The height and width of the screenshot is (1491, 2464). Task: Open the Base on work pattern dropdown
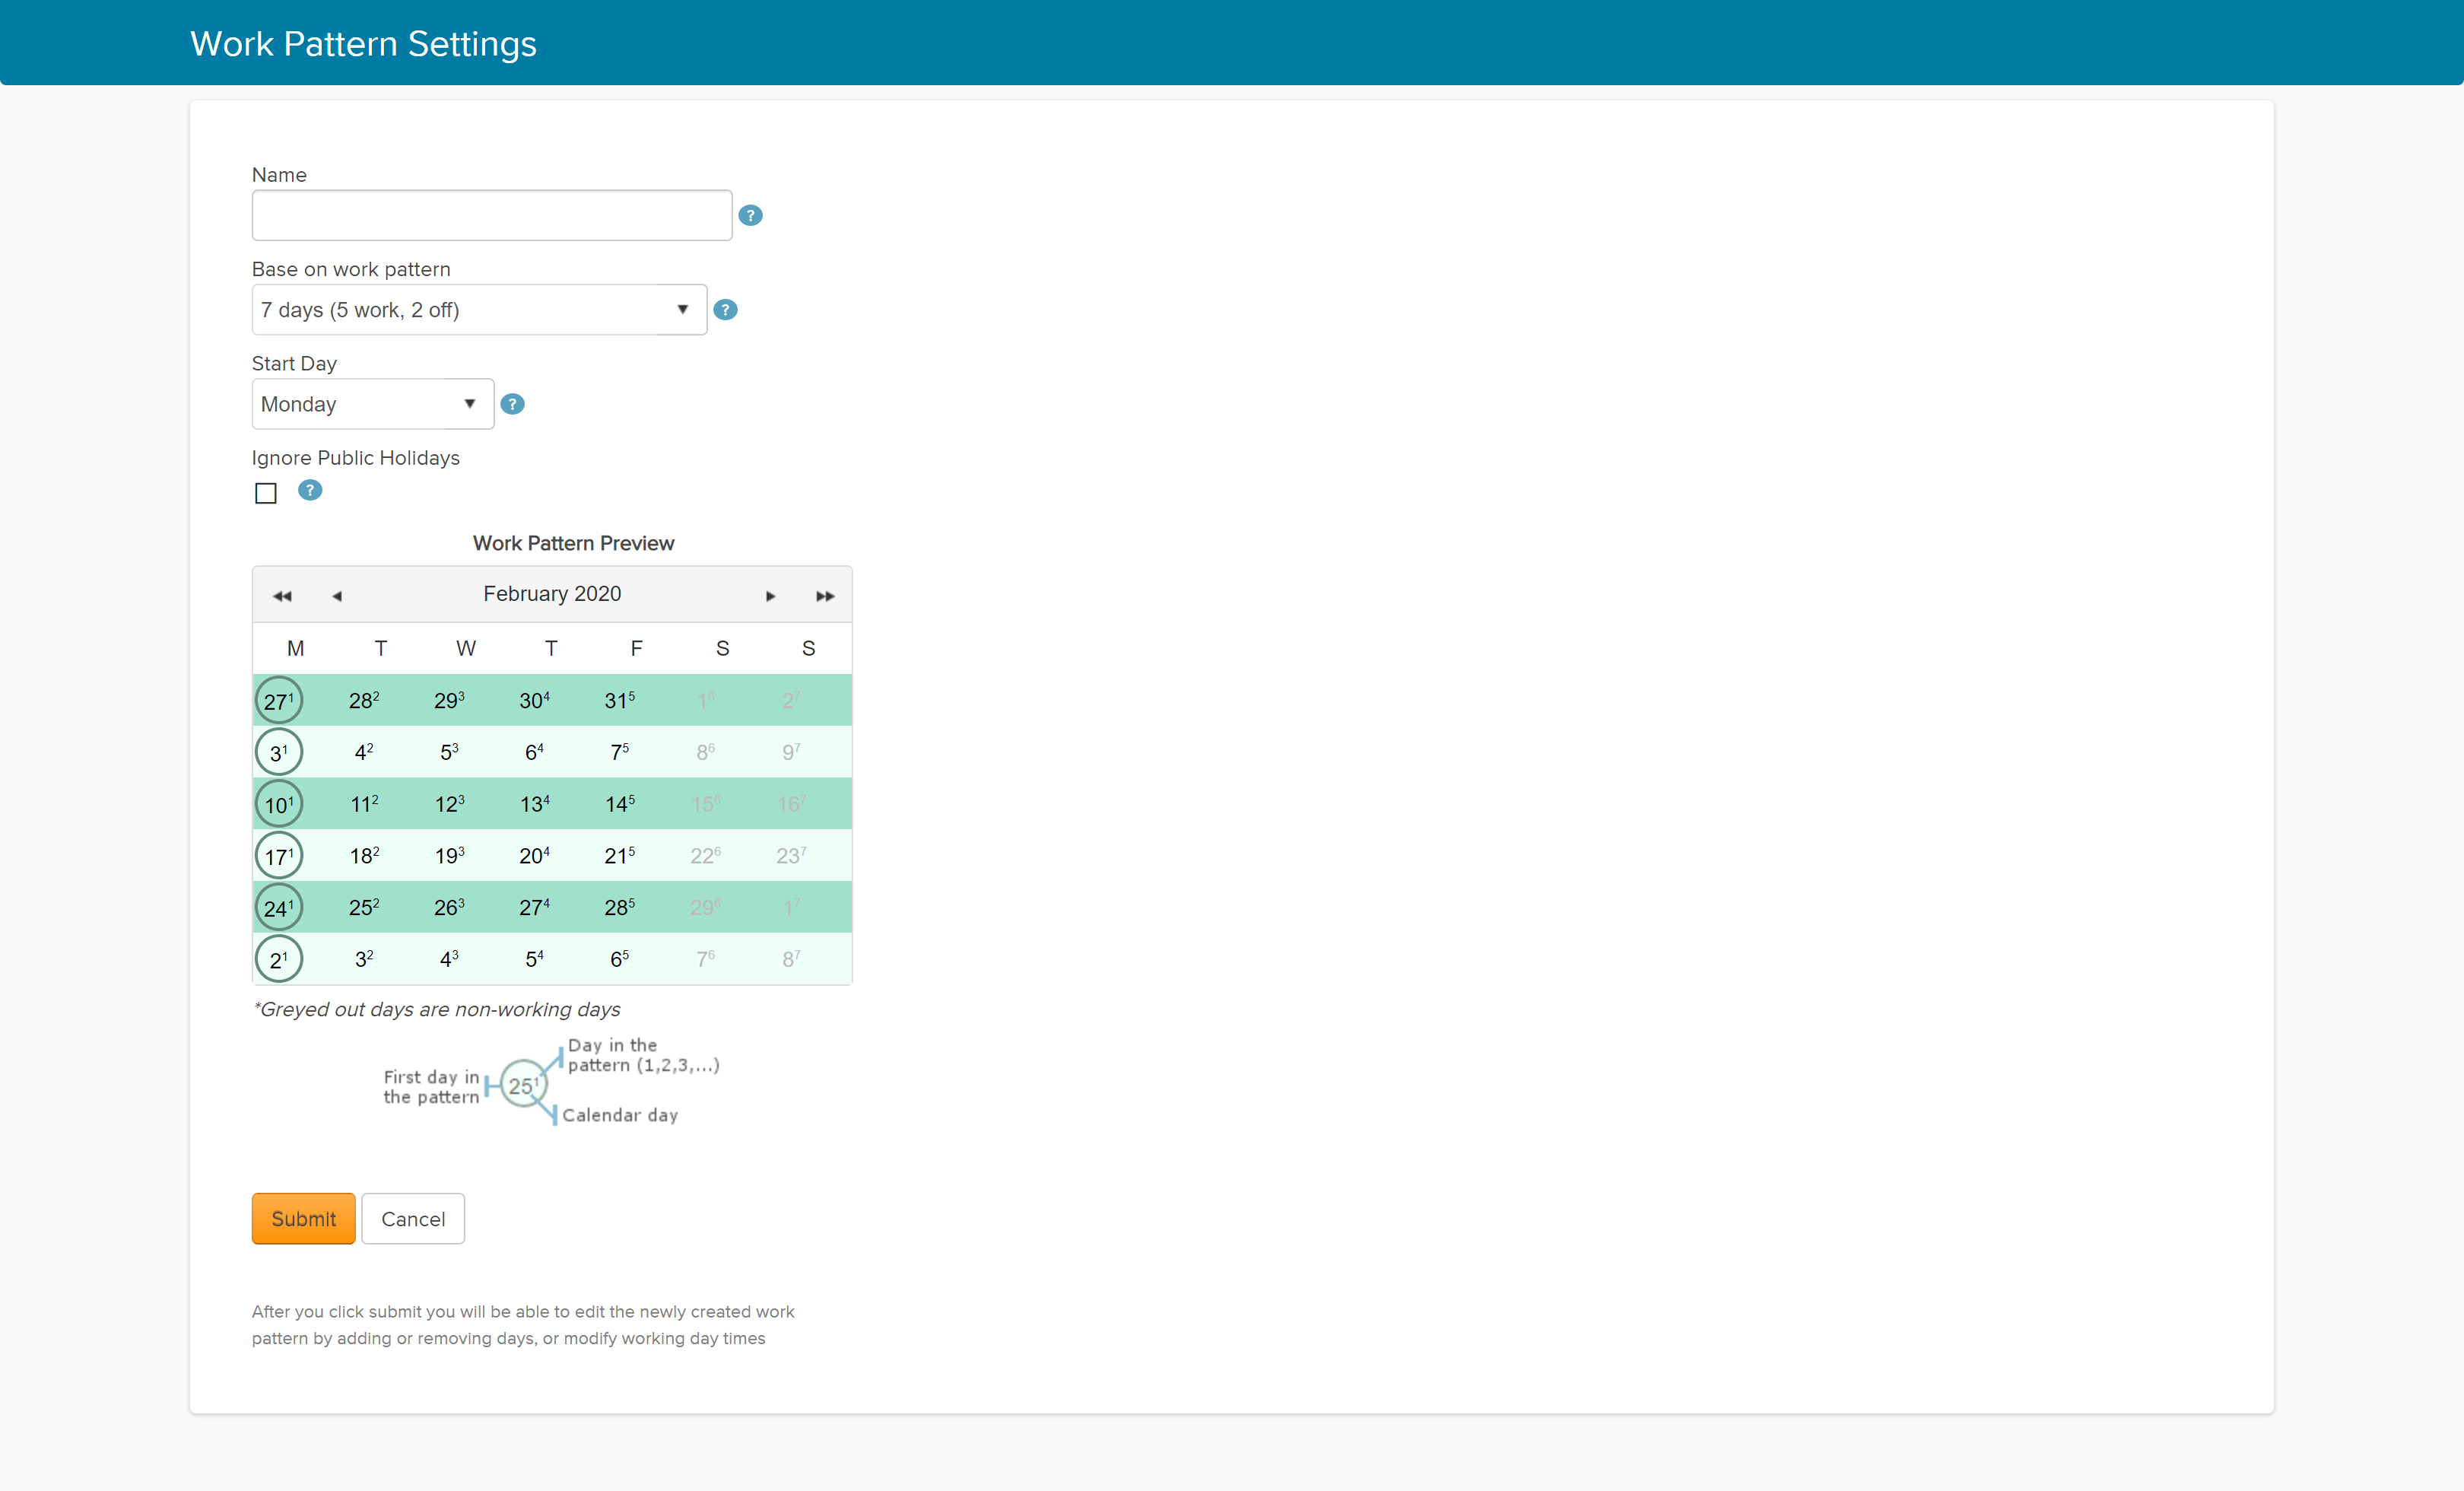479,310
